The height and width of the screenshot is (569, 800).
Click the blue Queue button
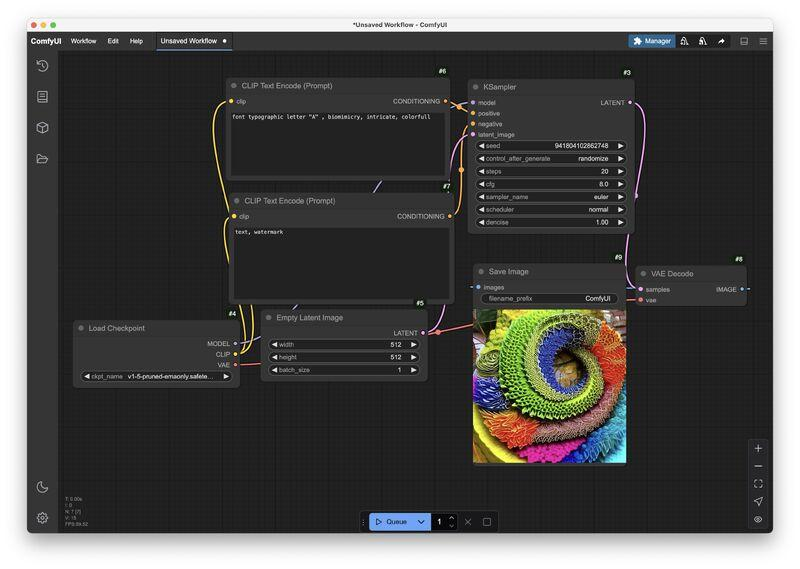(x=392, y=522)
